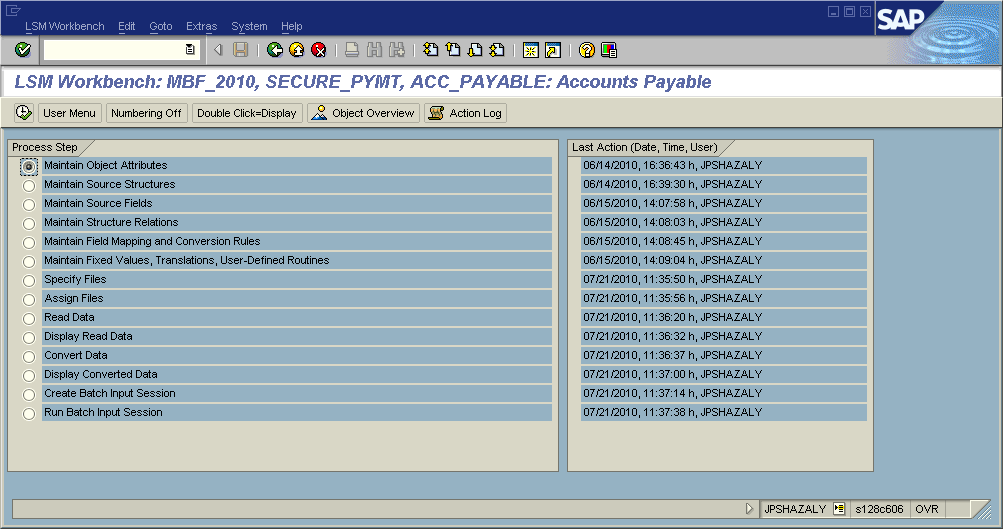
Task: Click the Find binoculars icon
Action: coord(374,50)
